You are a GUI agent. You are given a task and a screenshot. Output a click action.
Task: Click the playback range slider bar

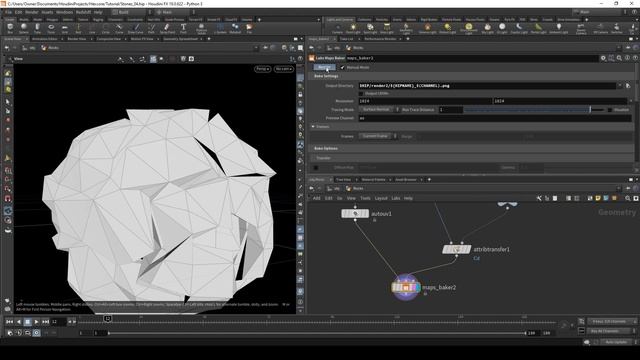[x=317, y=333]
